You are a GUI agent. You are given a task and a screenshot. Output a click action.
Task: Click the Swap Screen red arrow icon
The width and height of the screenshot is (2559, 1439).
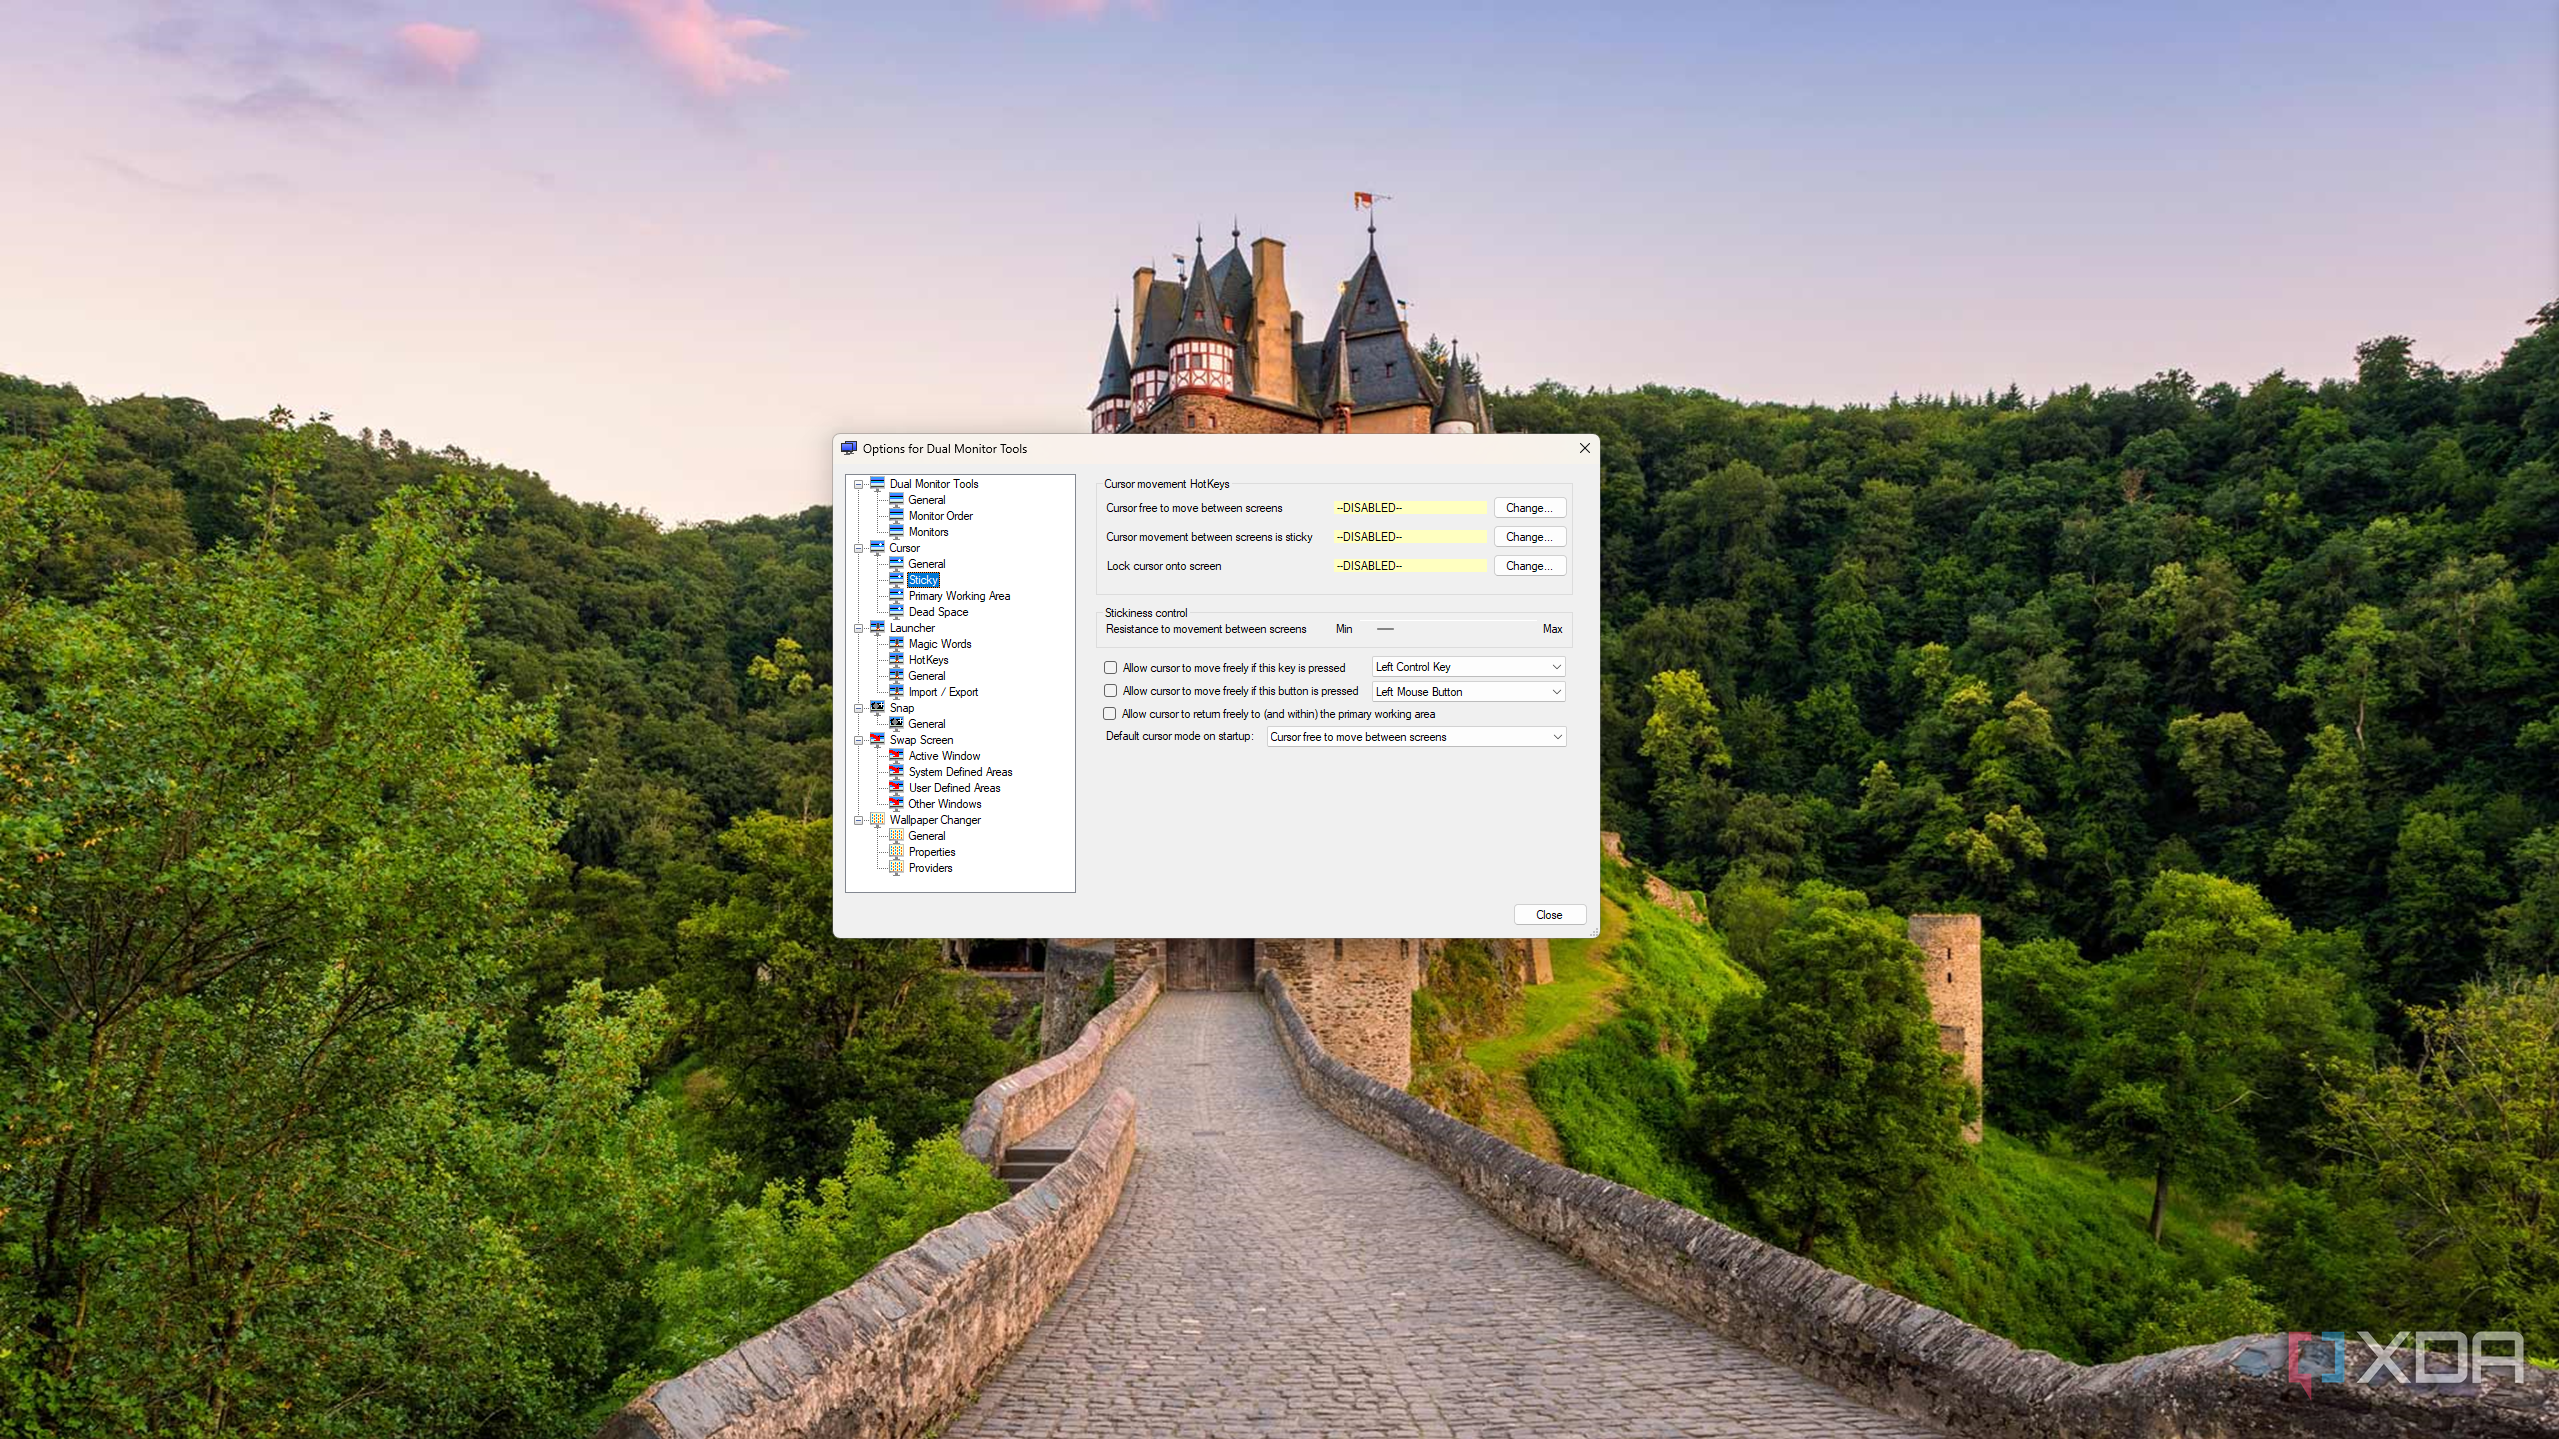coord(877,740)
